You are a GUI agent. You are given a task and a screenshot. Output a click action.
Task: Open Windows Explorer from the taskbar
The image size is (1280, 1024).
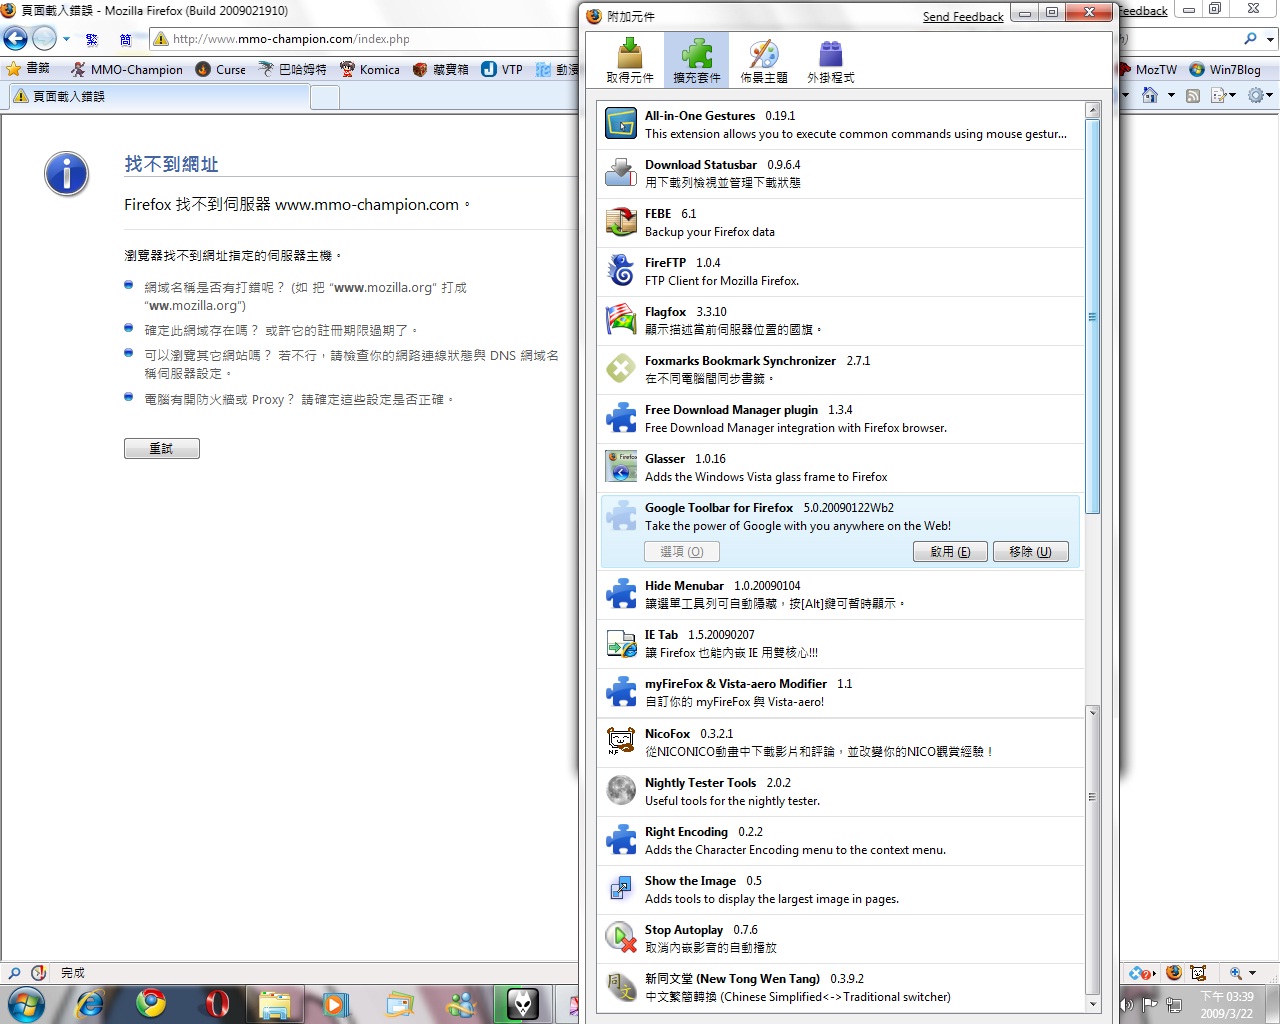274,1003
